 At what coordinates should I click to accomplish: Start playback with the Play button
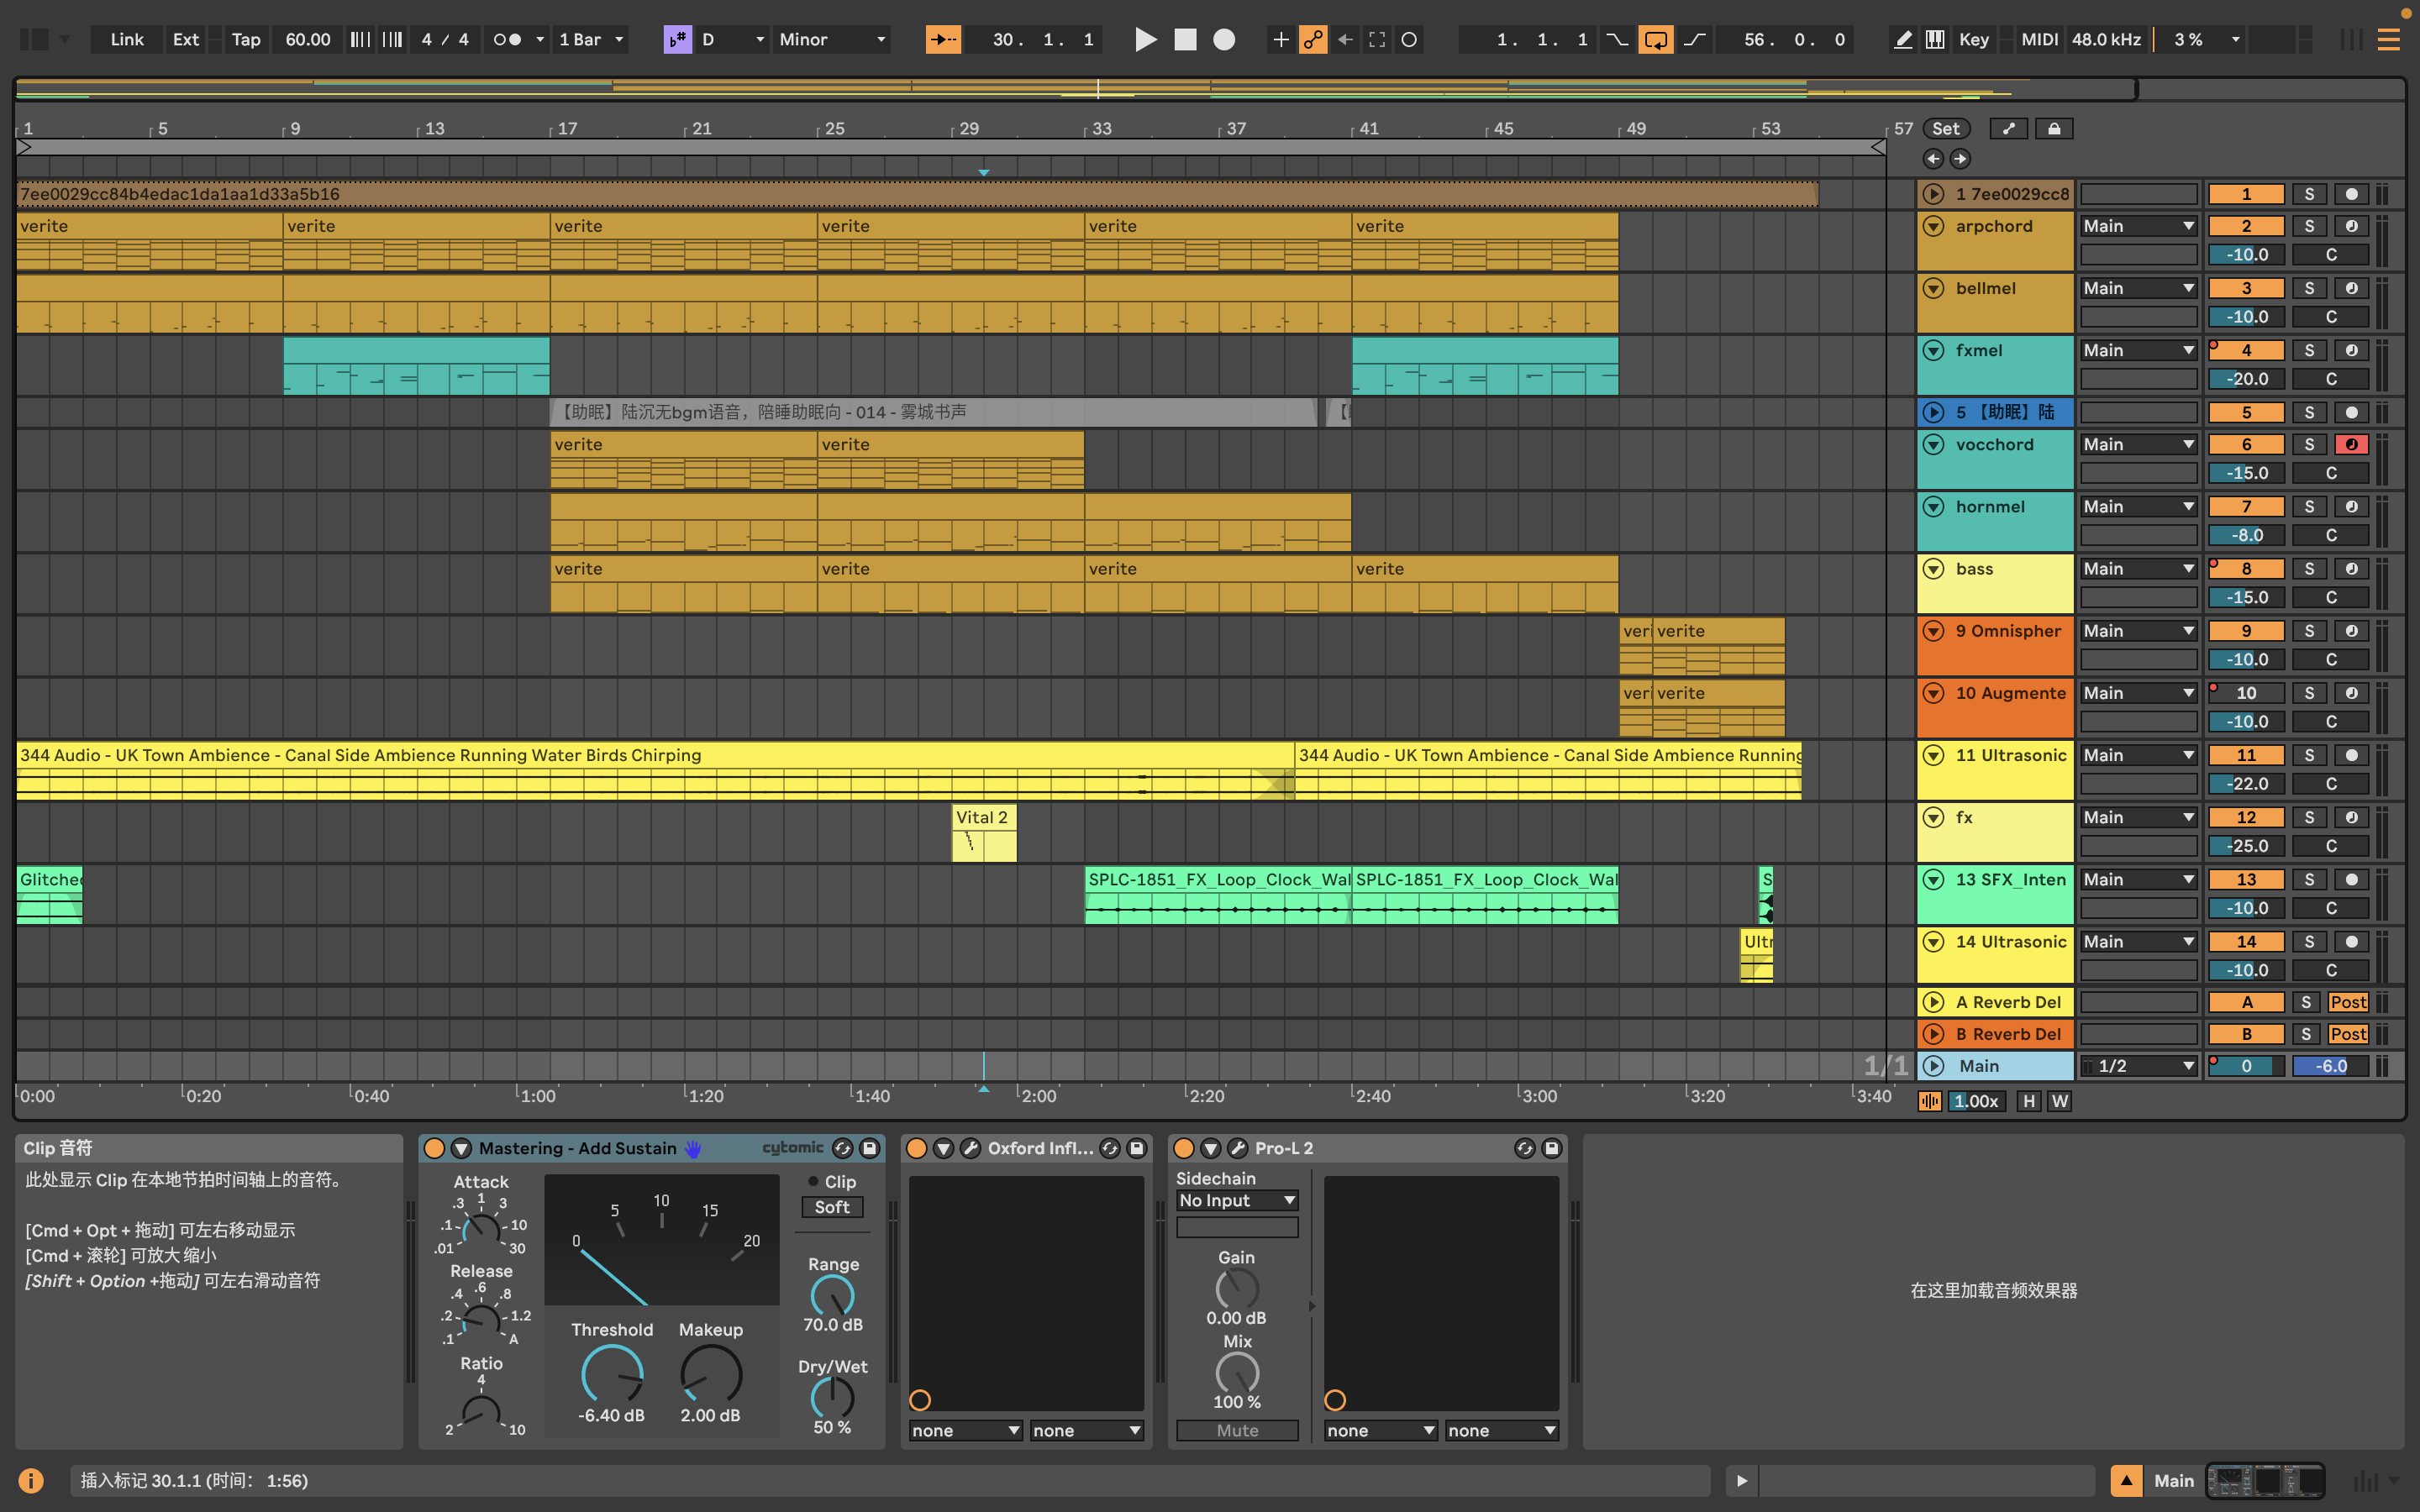[x=1146, y=39]
